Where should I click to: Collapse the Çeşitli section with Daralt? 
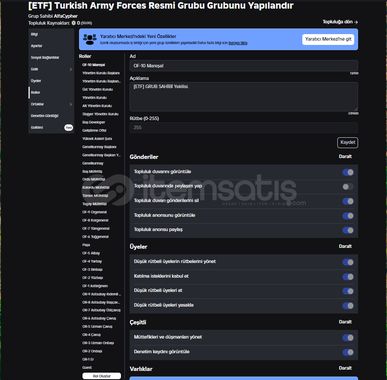click(345, 322)
